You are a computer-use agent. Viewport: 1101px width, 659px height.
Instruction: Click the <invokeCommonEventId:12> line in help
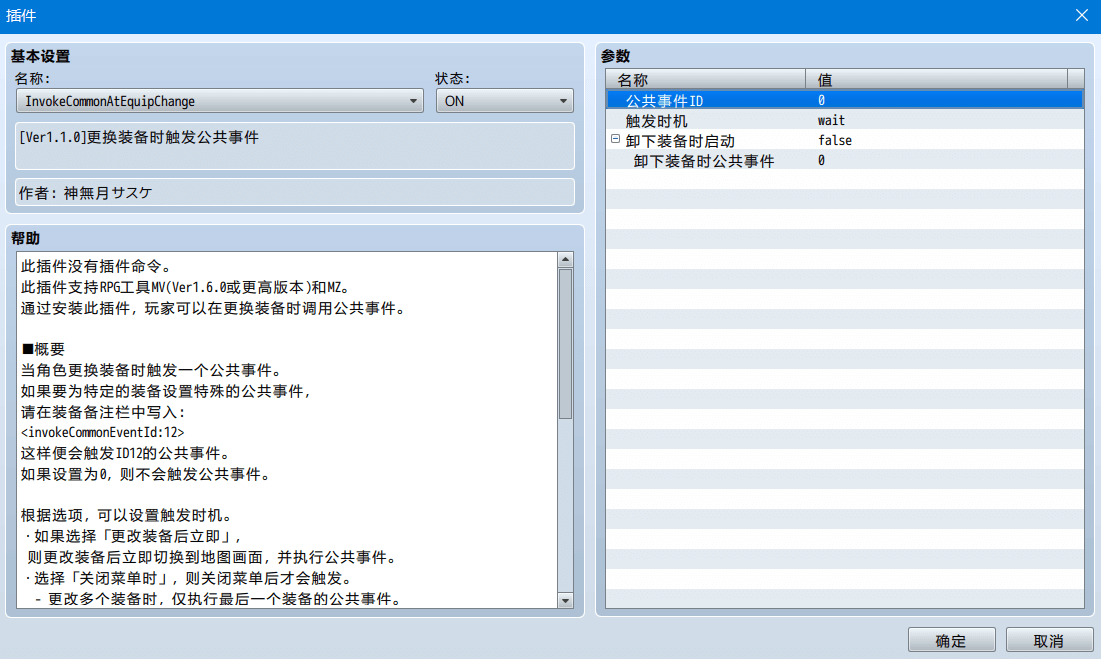point(103,432)
